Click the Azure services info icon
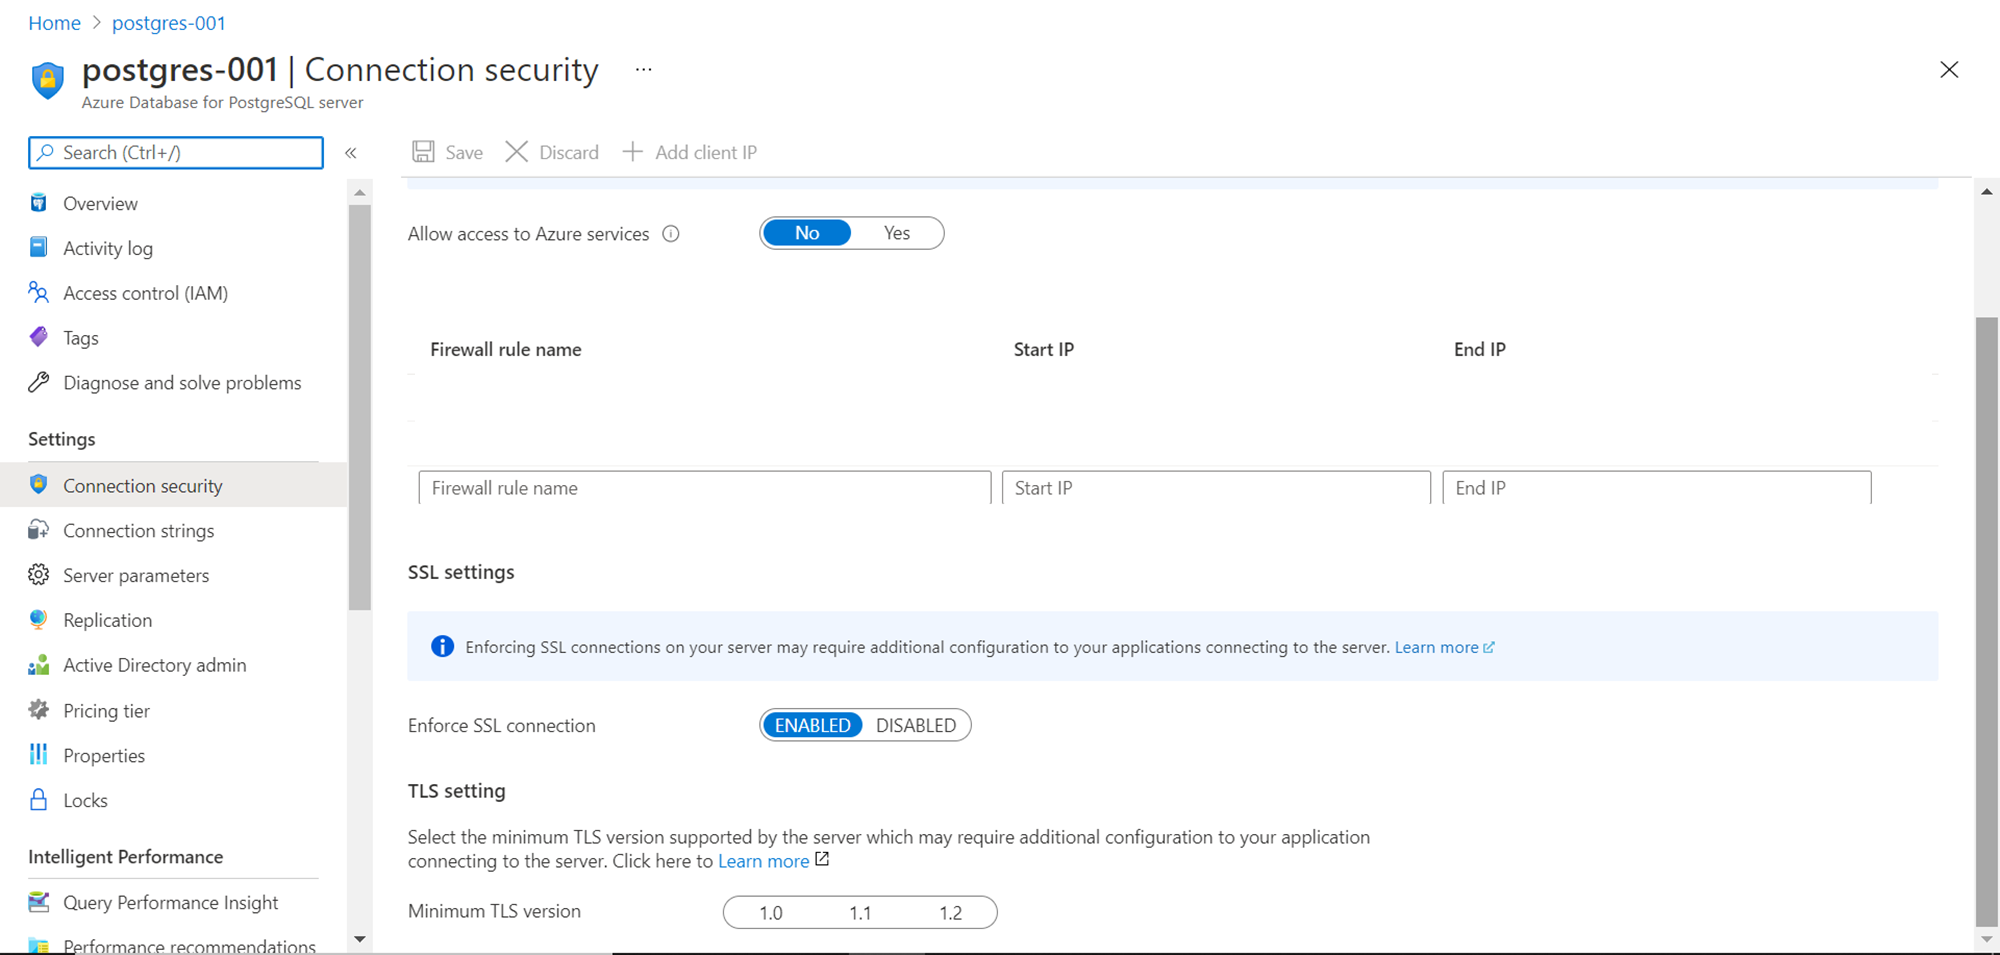Screen dimensions: 2000x955 click(x=671, y=234)
